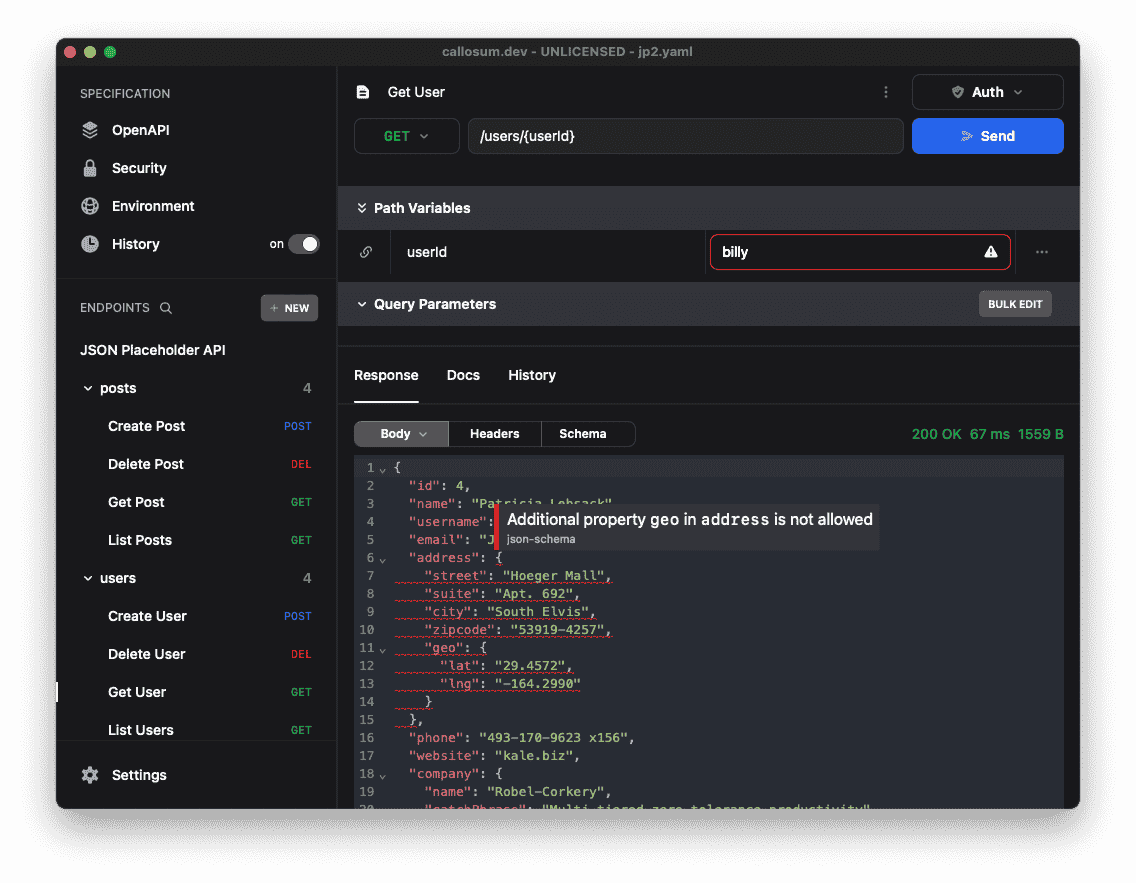Click the 200 OK status text
Viewport: 1136px width, 883px height.
pos(936,434)
